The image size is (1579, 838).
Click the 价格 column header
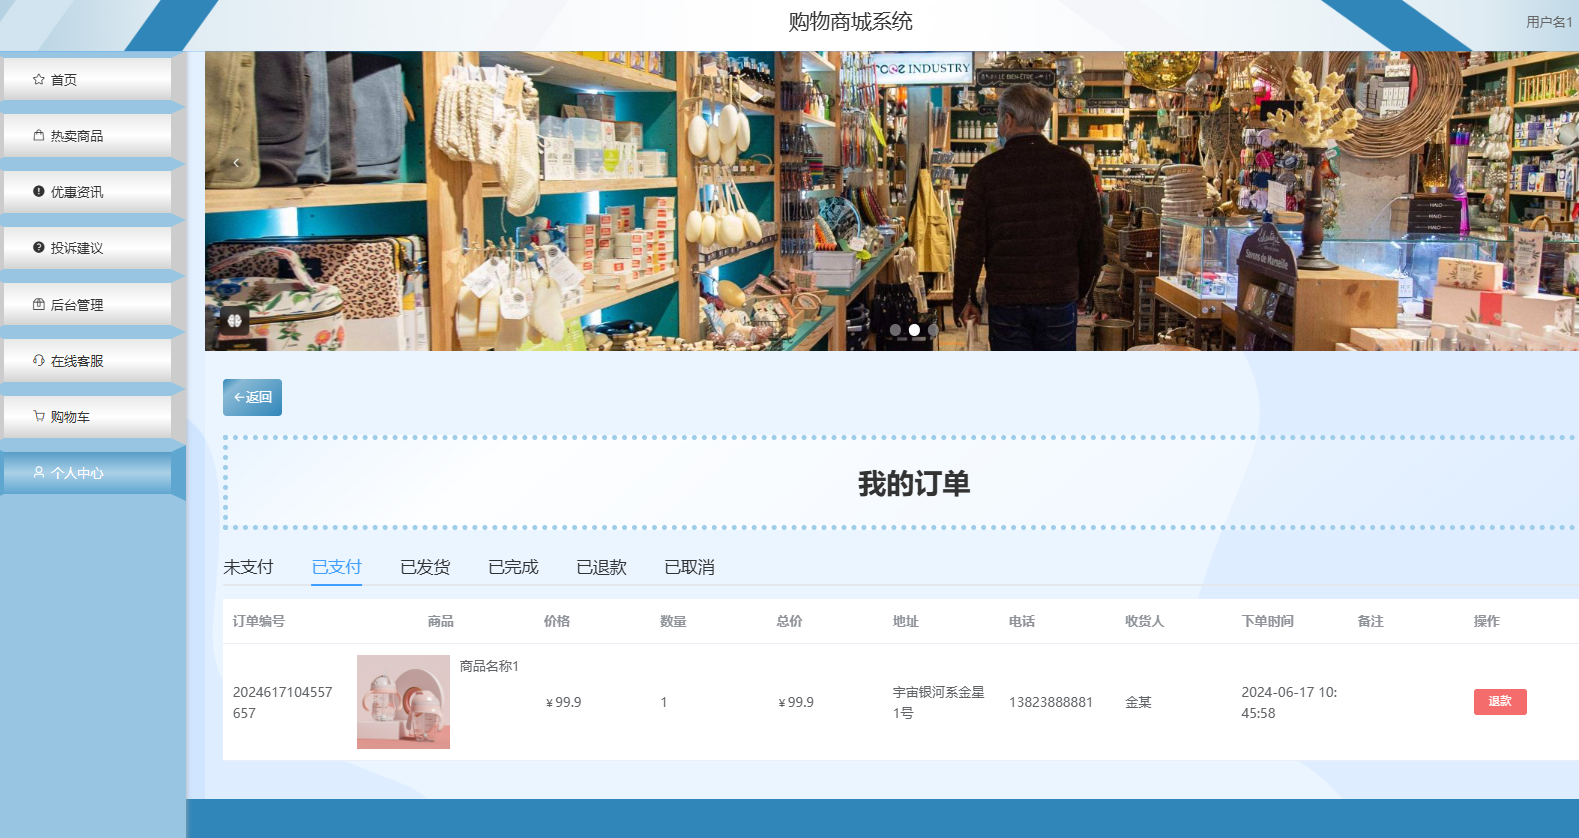[557, 621]
